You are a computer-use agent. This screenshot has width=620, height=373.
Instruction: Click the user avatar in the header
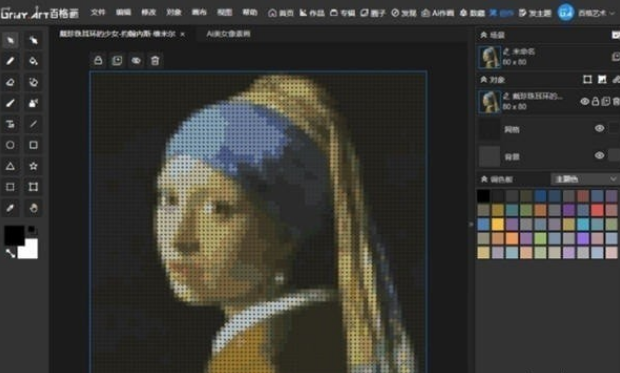[x=565, y=13]
